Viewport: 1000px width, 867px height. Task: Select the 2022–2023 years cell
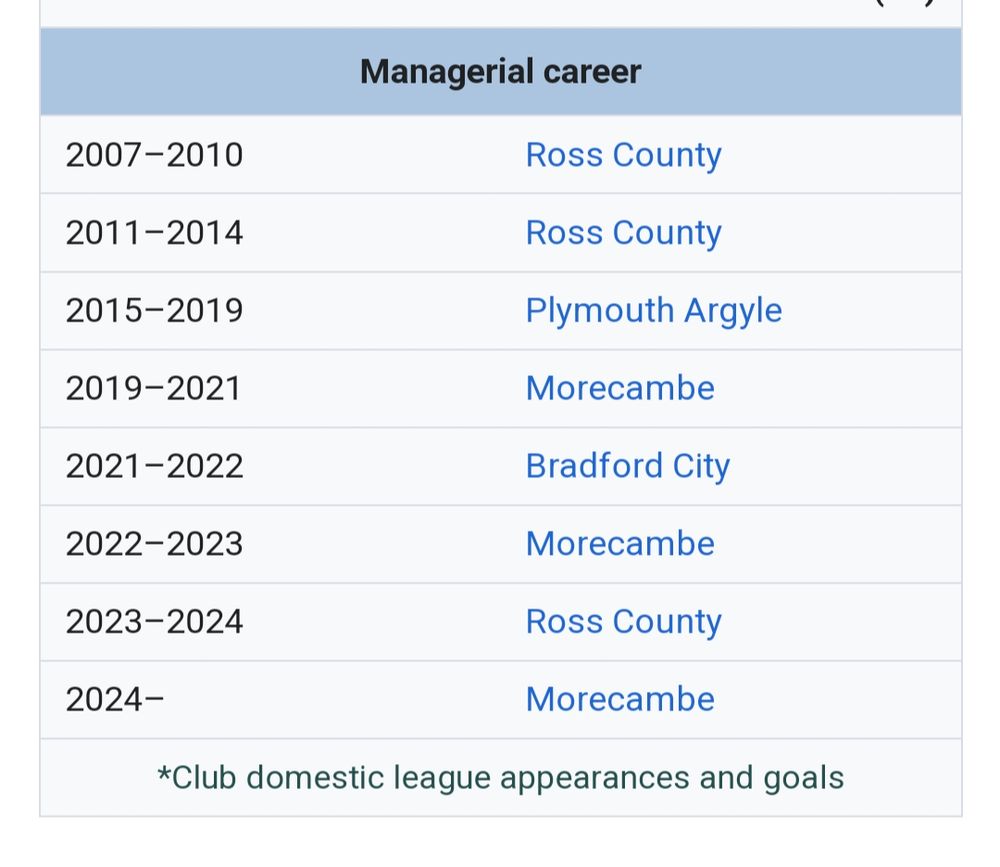coord(154,544)
